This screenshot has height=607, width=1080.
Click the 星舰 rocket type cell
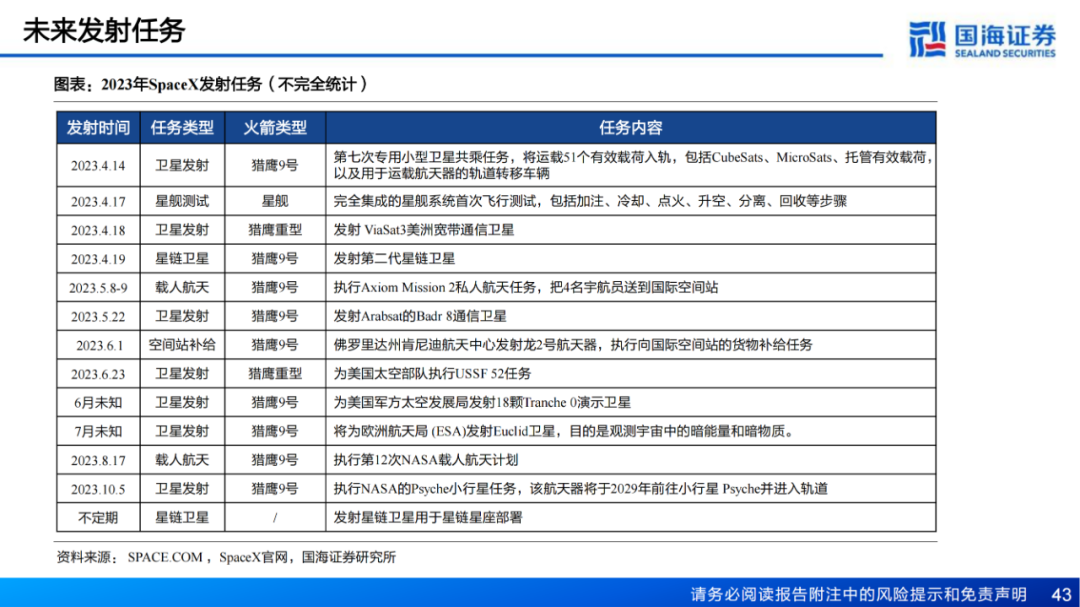click(x=275, y=201)
